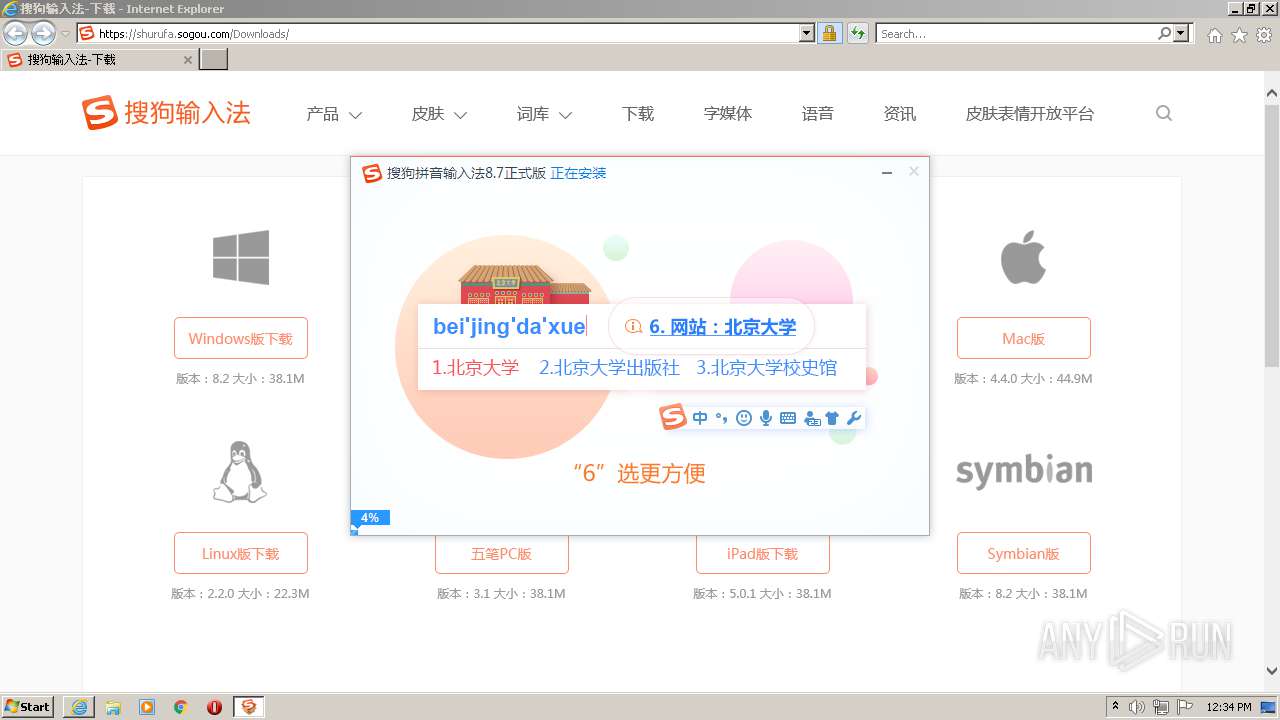The image size is (1280, 720).
Task: Select the 搜狗输入法-下载 browser tab
Action: tap(100, 60)
